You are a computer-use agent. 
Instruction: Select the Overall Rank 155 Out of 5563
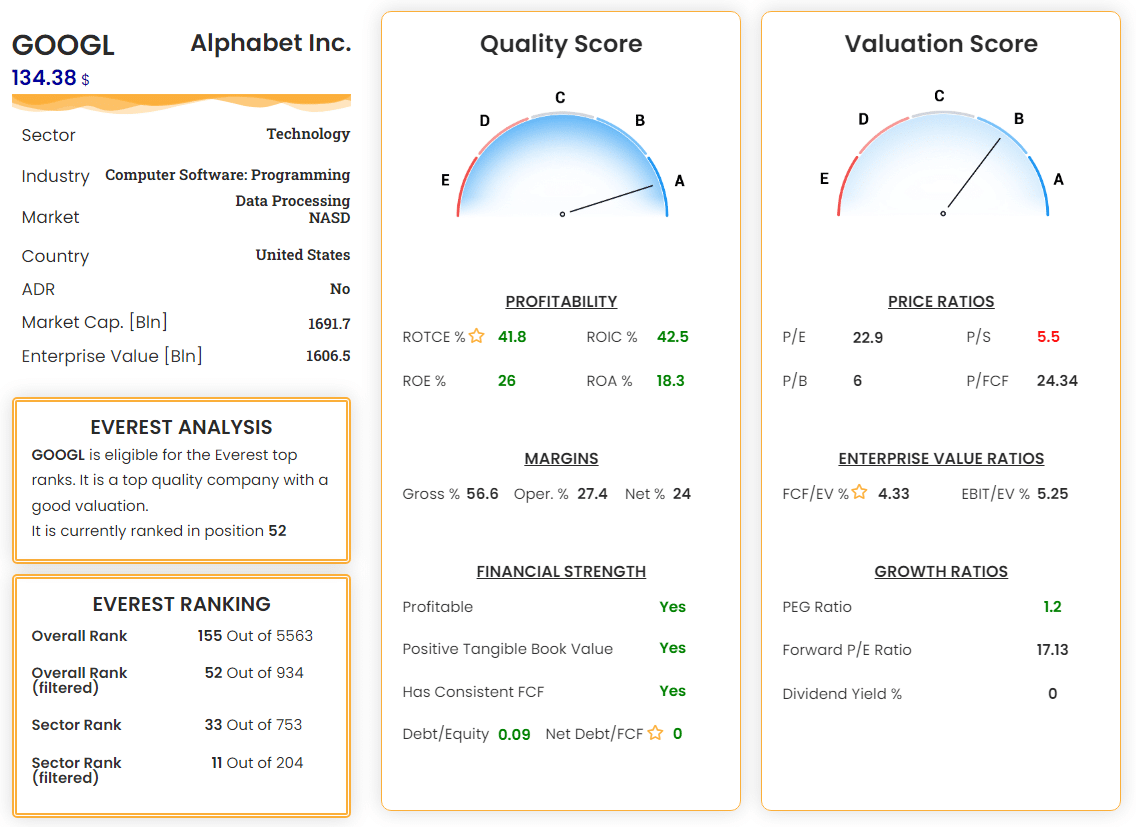tap(255, 636)
